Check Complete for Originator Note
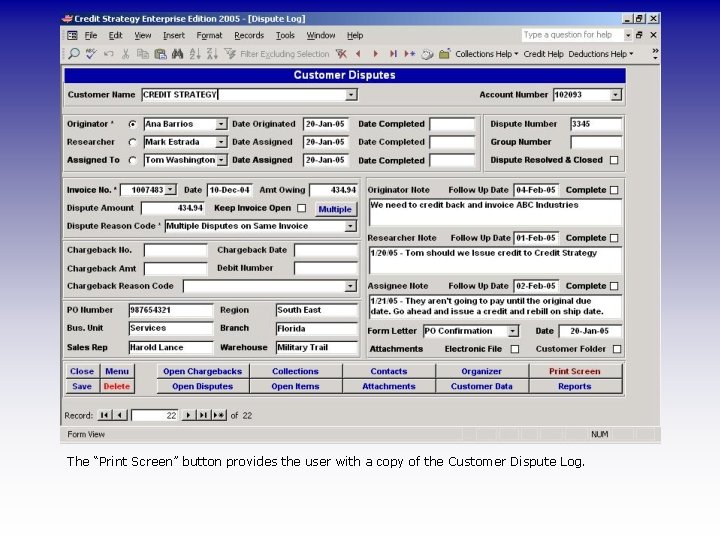The height and width of the screenshot is (540, 720). [x=614, y=190]
